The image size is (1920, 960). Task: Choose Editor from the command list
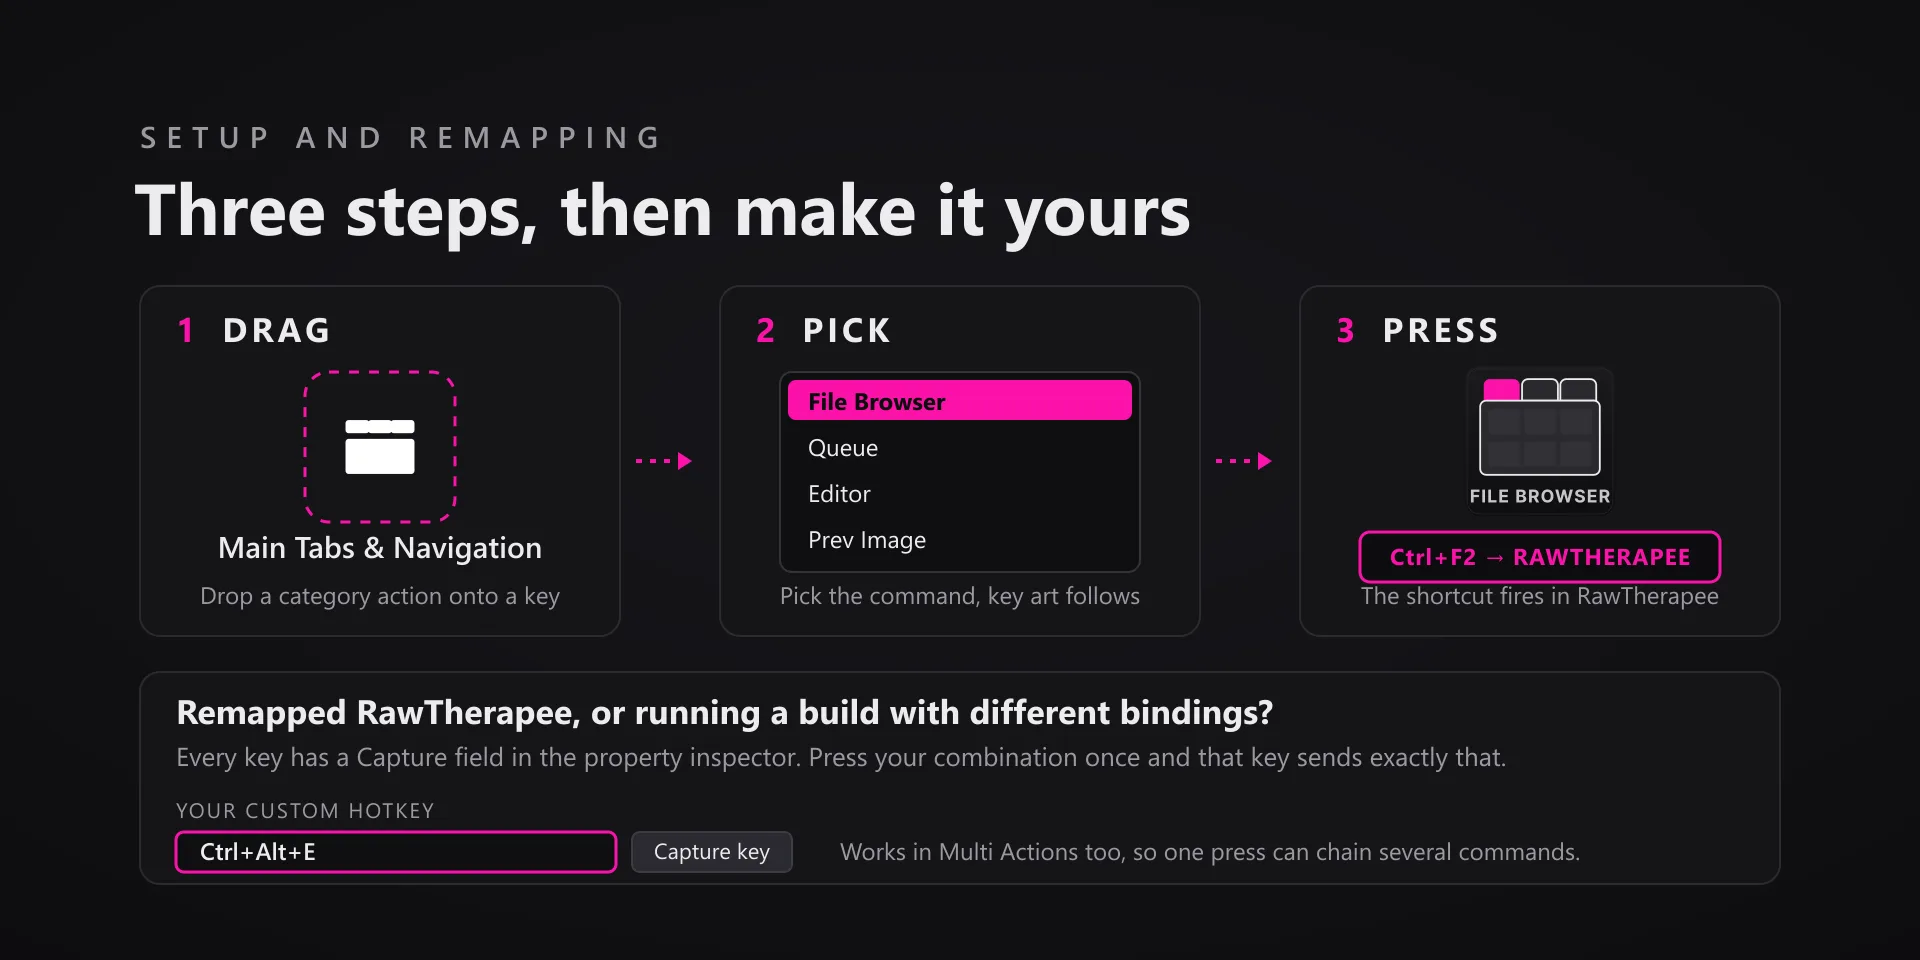pyautogui.click(x=960, y=494)
